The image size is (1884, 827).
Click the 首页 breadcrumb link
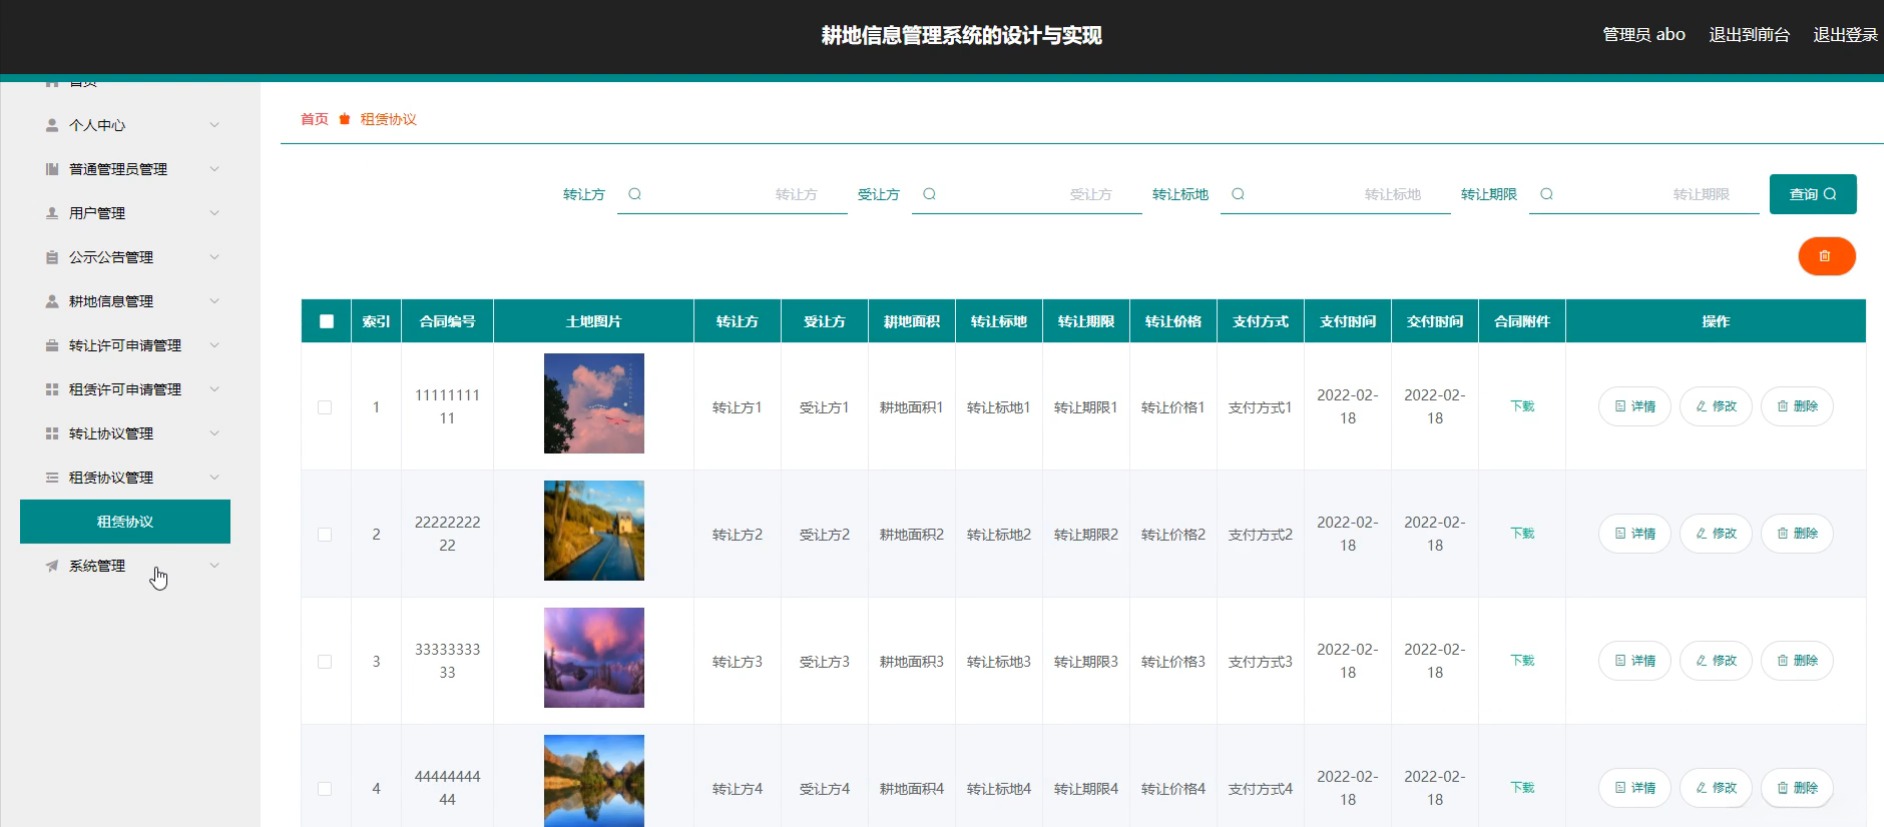click(315, 119)
